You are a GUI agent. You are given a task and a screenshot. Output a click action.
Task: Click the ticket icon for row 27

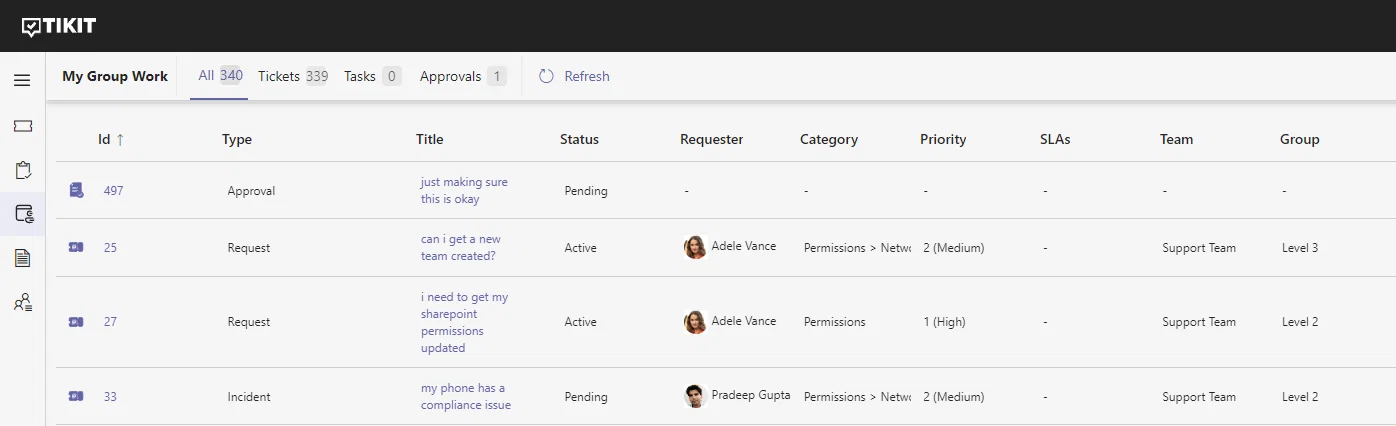click(76, 322)
